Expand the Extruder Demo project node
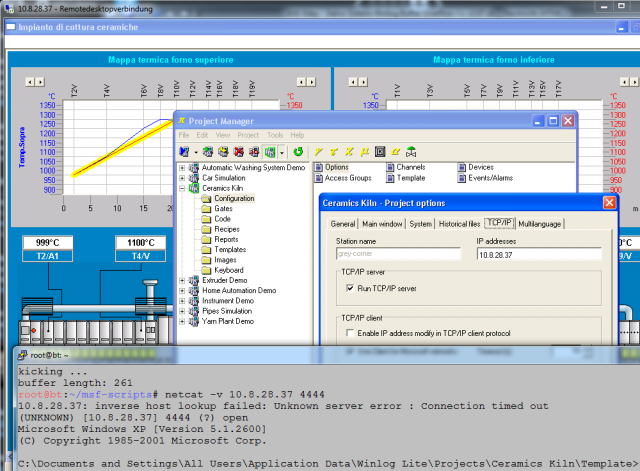This screenshot has width=640, height=471. [182, 280]
